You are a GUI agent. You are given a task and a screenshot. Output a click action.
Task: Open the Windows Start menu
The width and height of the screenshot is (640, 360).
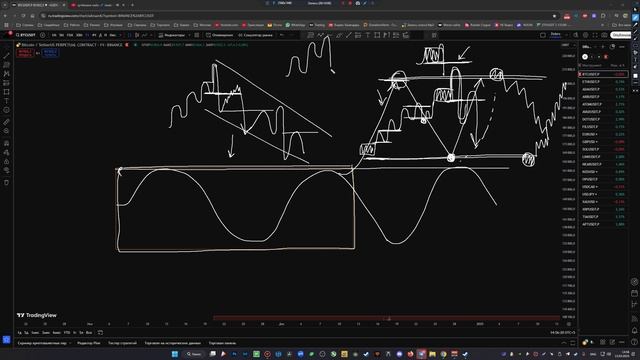tap(175, 354)
